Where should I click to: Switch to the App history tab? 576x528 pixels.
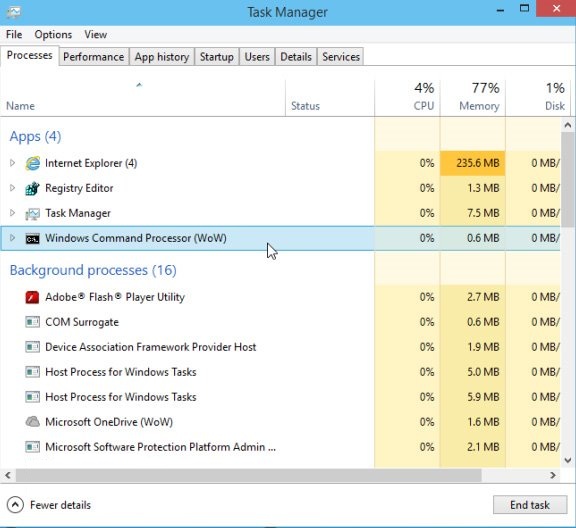coord(162,57)
